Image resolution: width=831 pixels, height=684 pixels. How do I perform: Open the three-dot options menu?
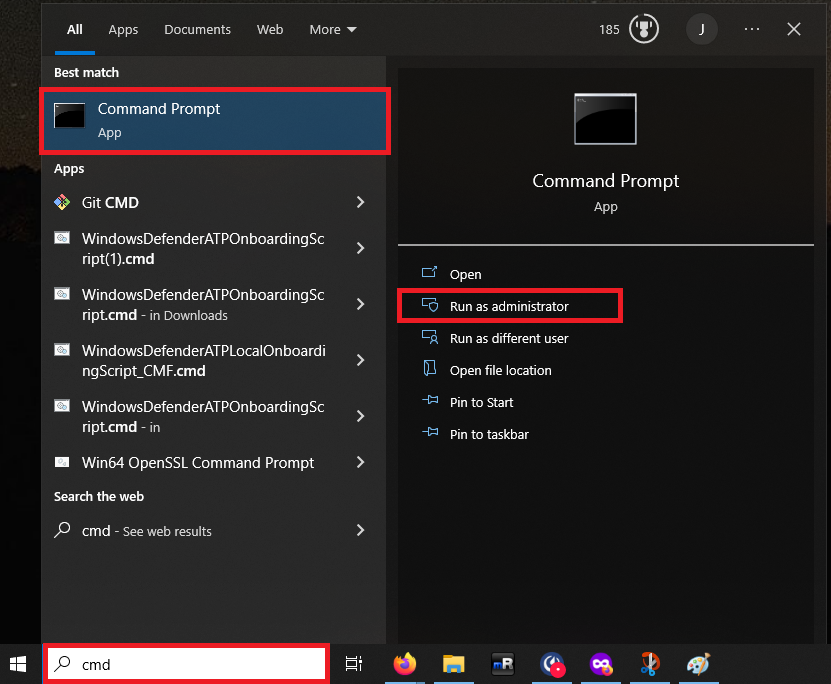(752, 29)
